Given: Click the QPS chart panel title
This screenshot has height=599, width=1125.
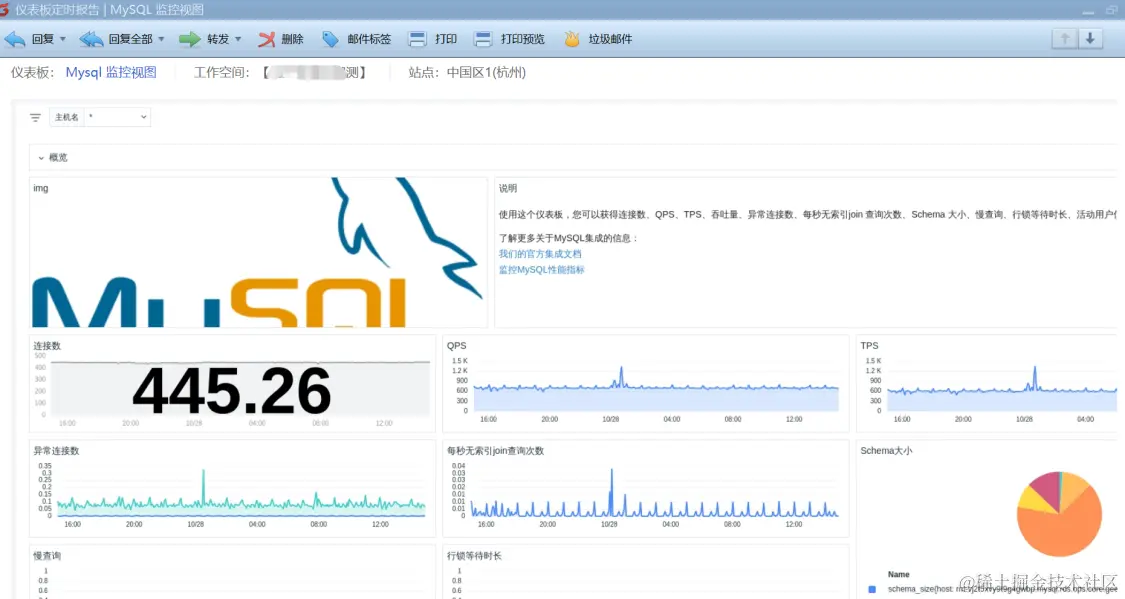Looking at the screenshot, I should click(456, 346).
